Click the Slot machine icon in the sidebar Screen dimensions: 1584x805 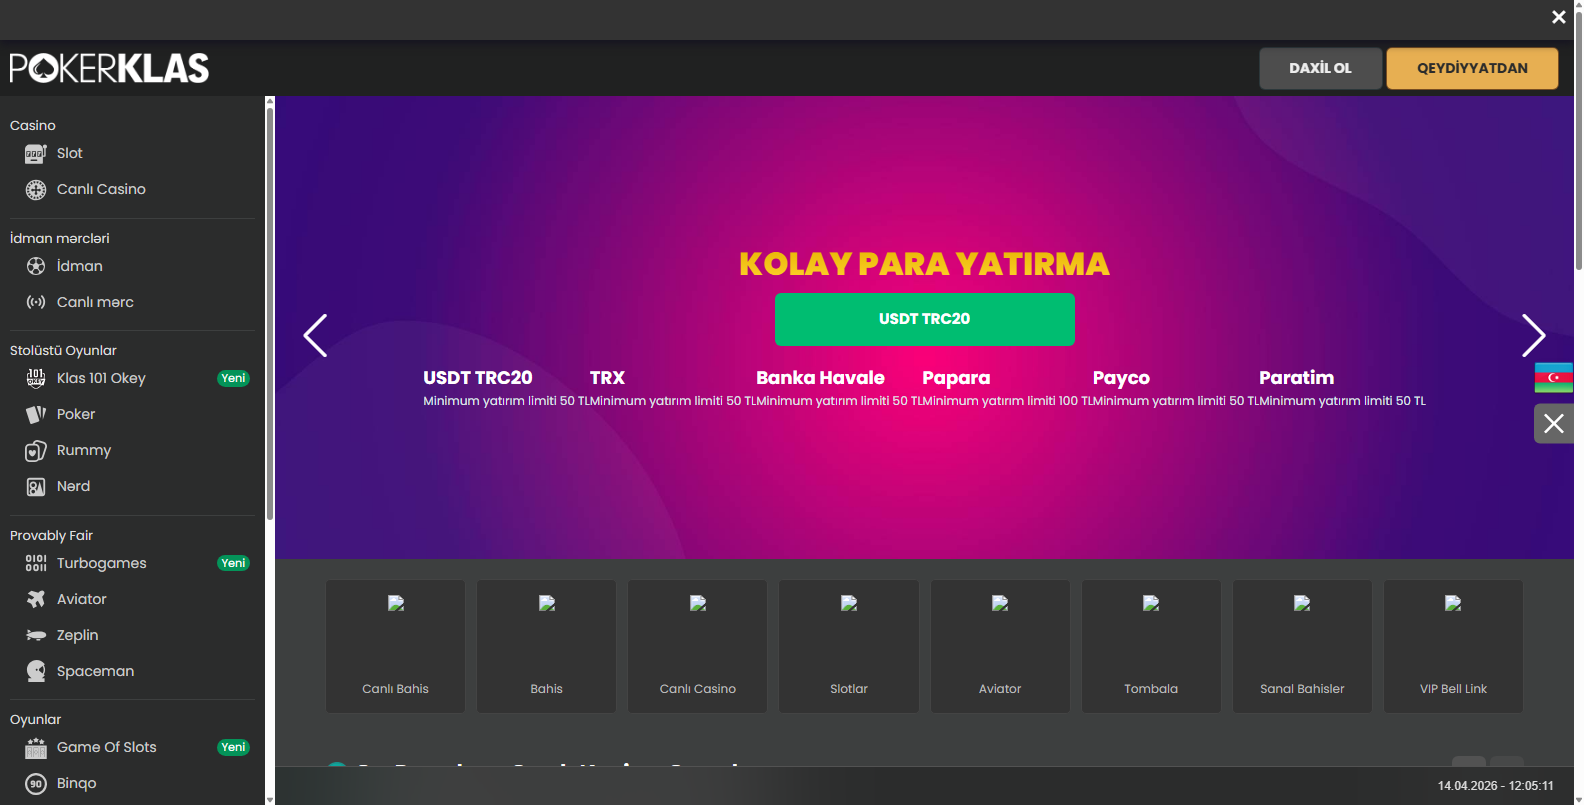36,153
